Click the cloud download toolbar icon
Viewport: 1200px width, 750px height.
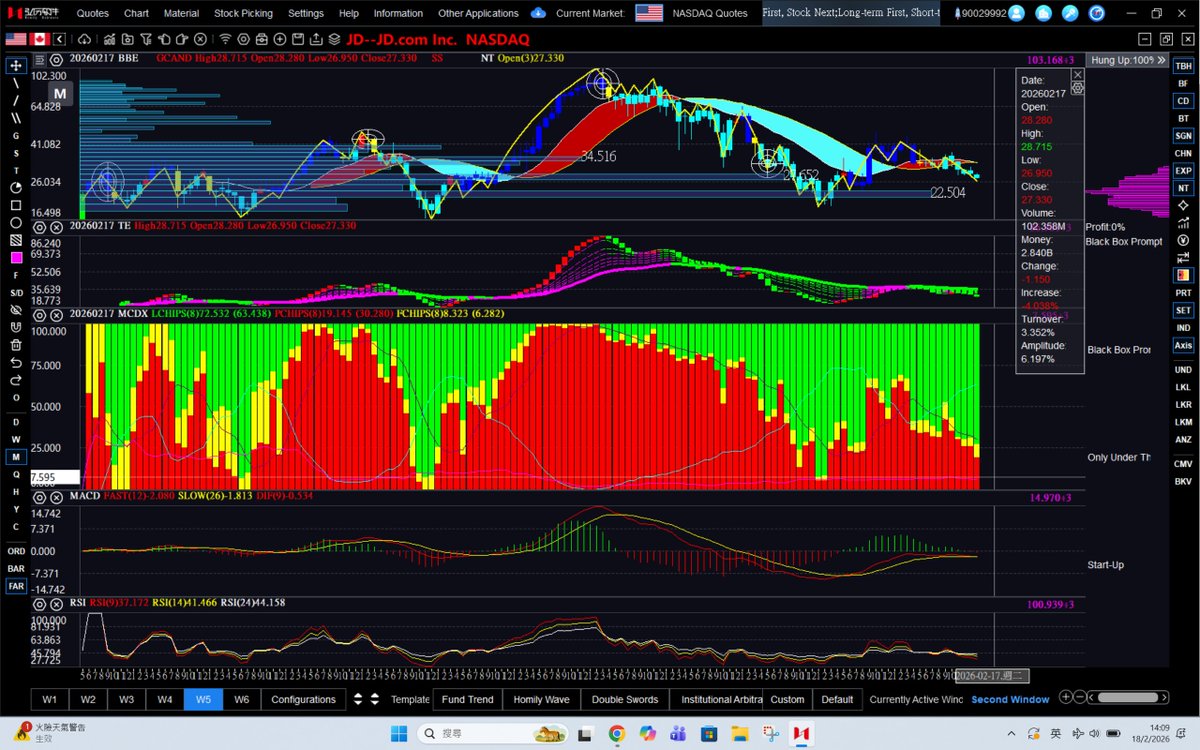pyautogui.click(x=85, y=39)
